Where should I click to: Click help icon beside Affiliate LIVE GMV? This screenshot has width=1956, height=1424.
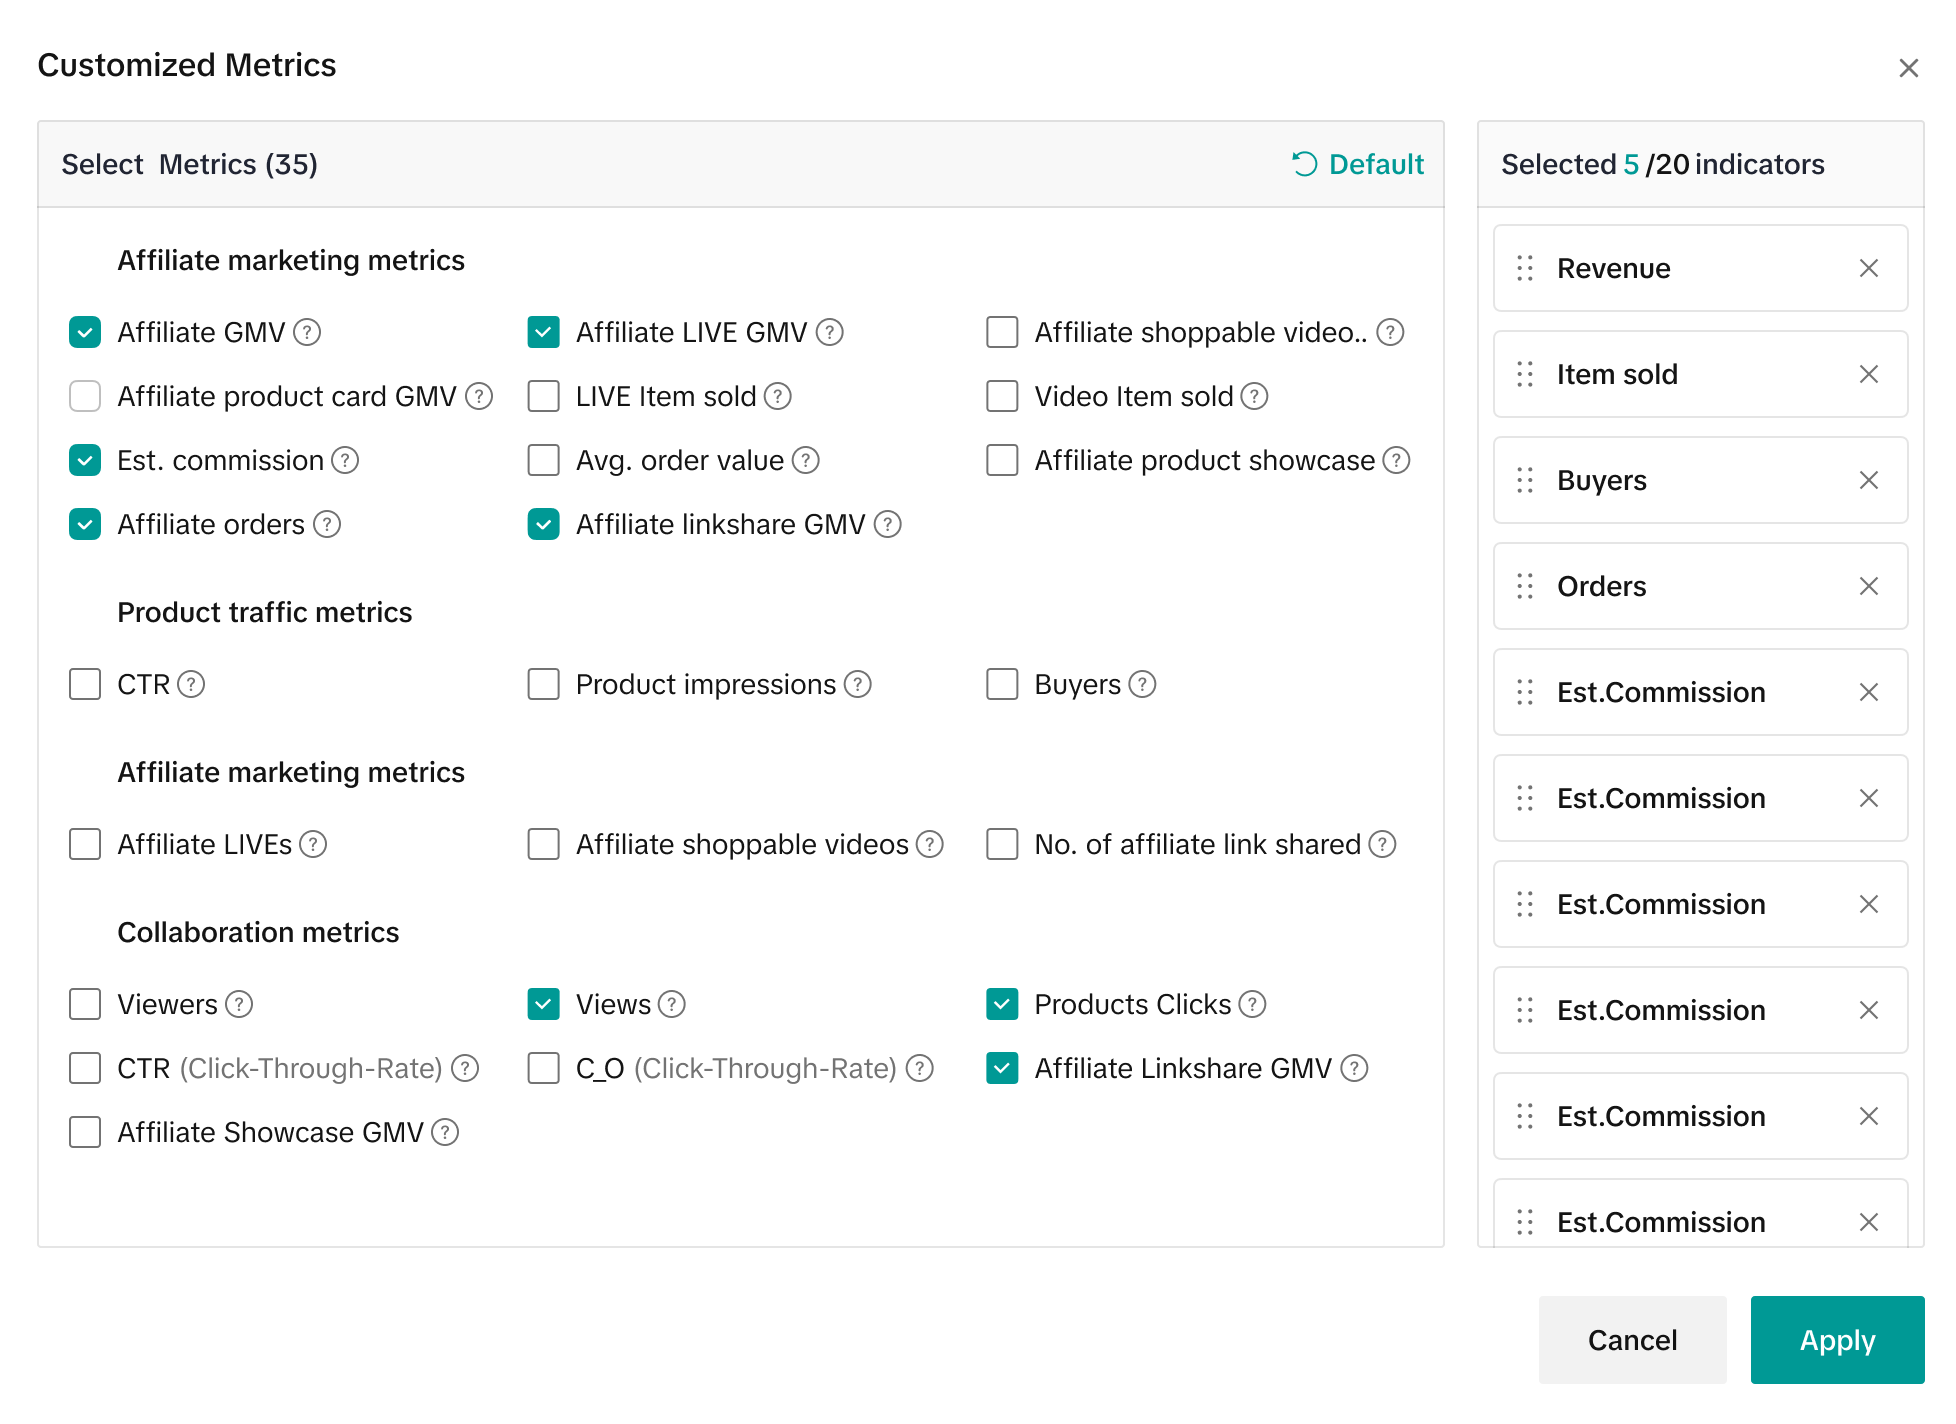point(829,332)
